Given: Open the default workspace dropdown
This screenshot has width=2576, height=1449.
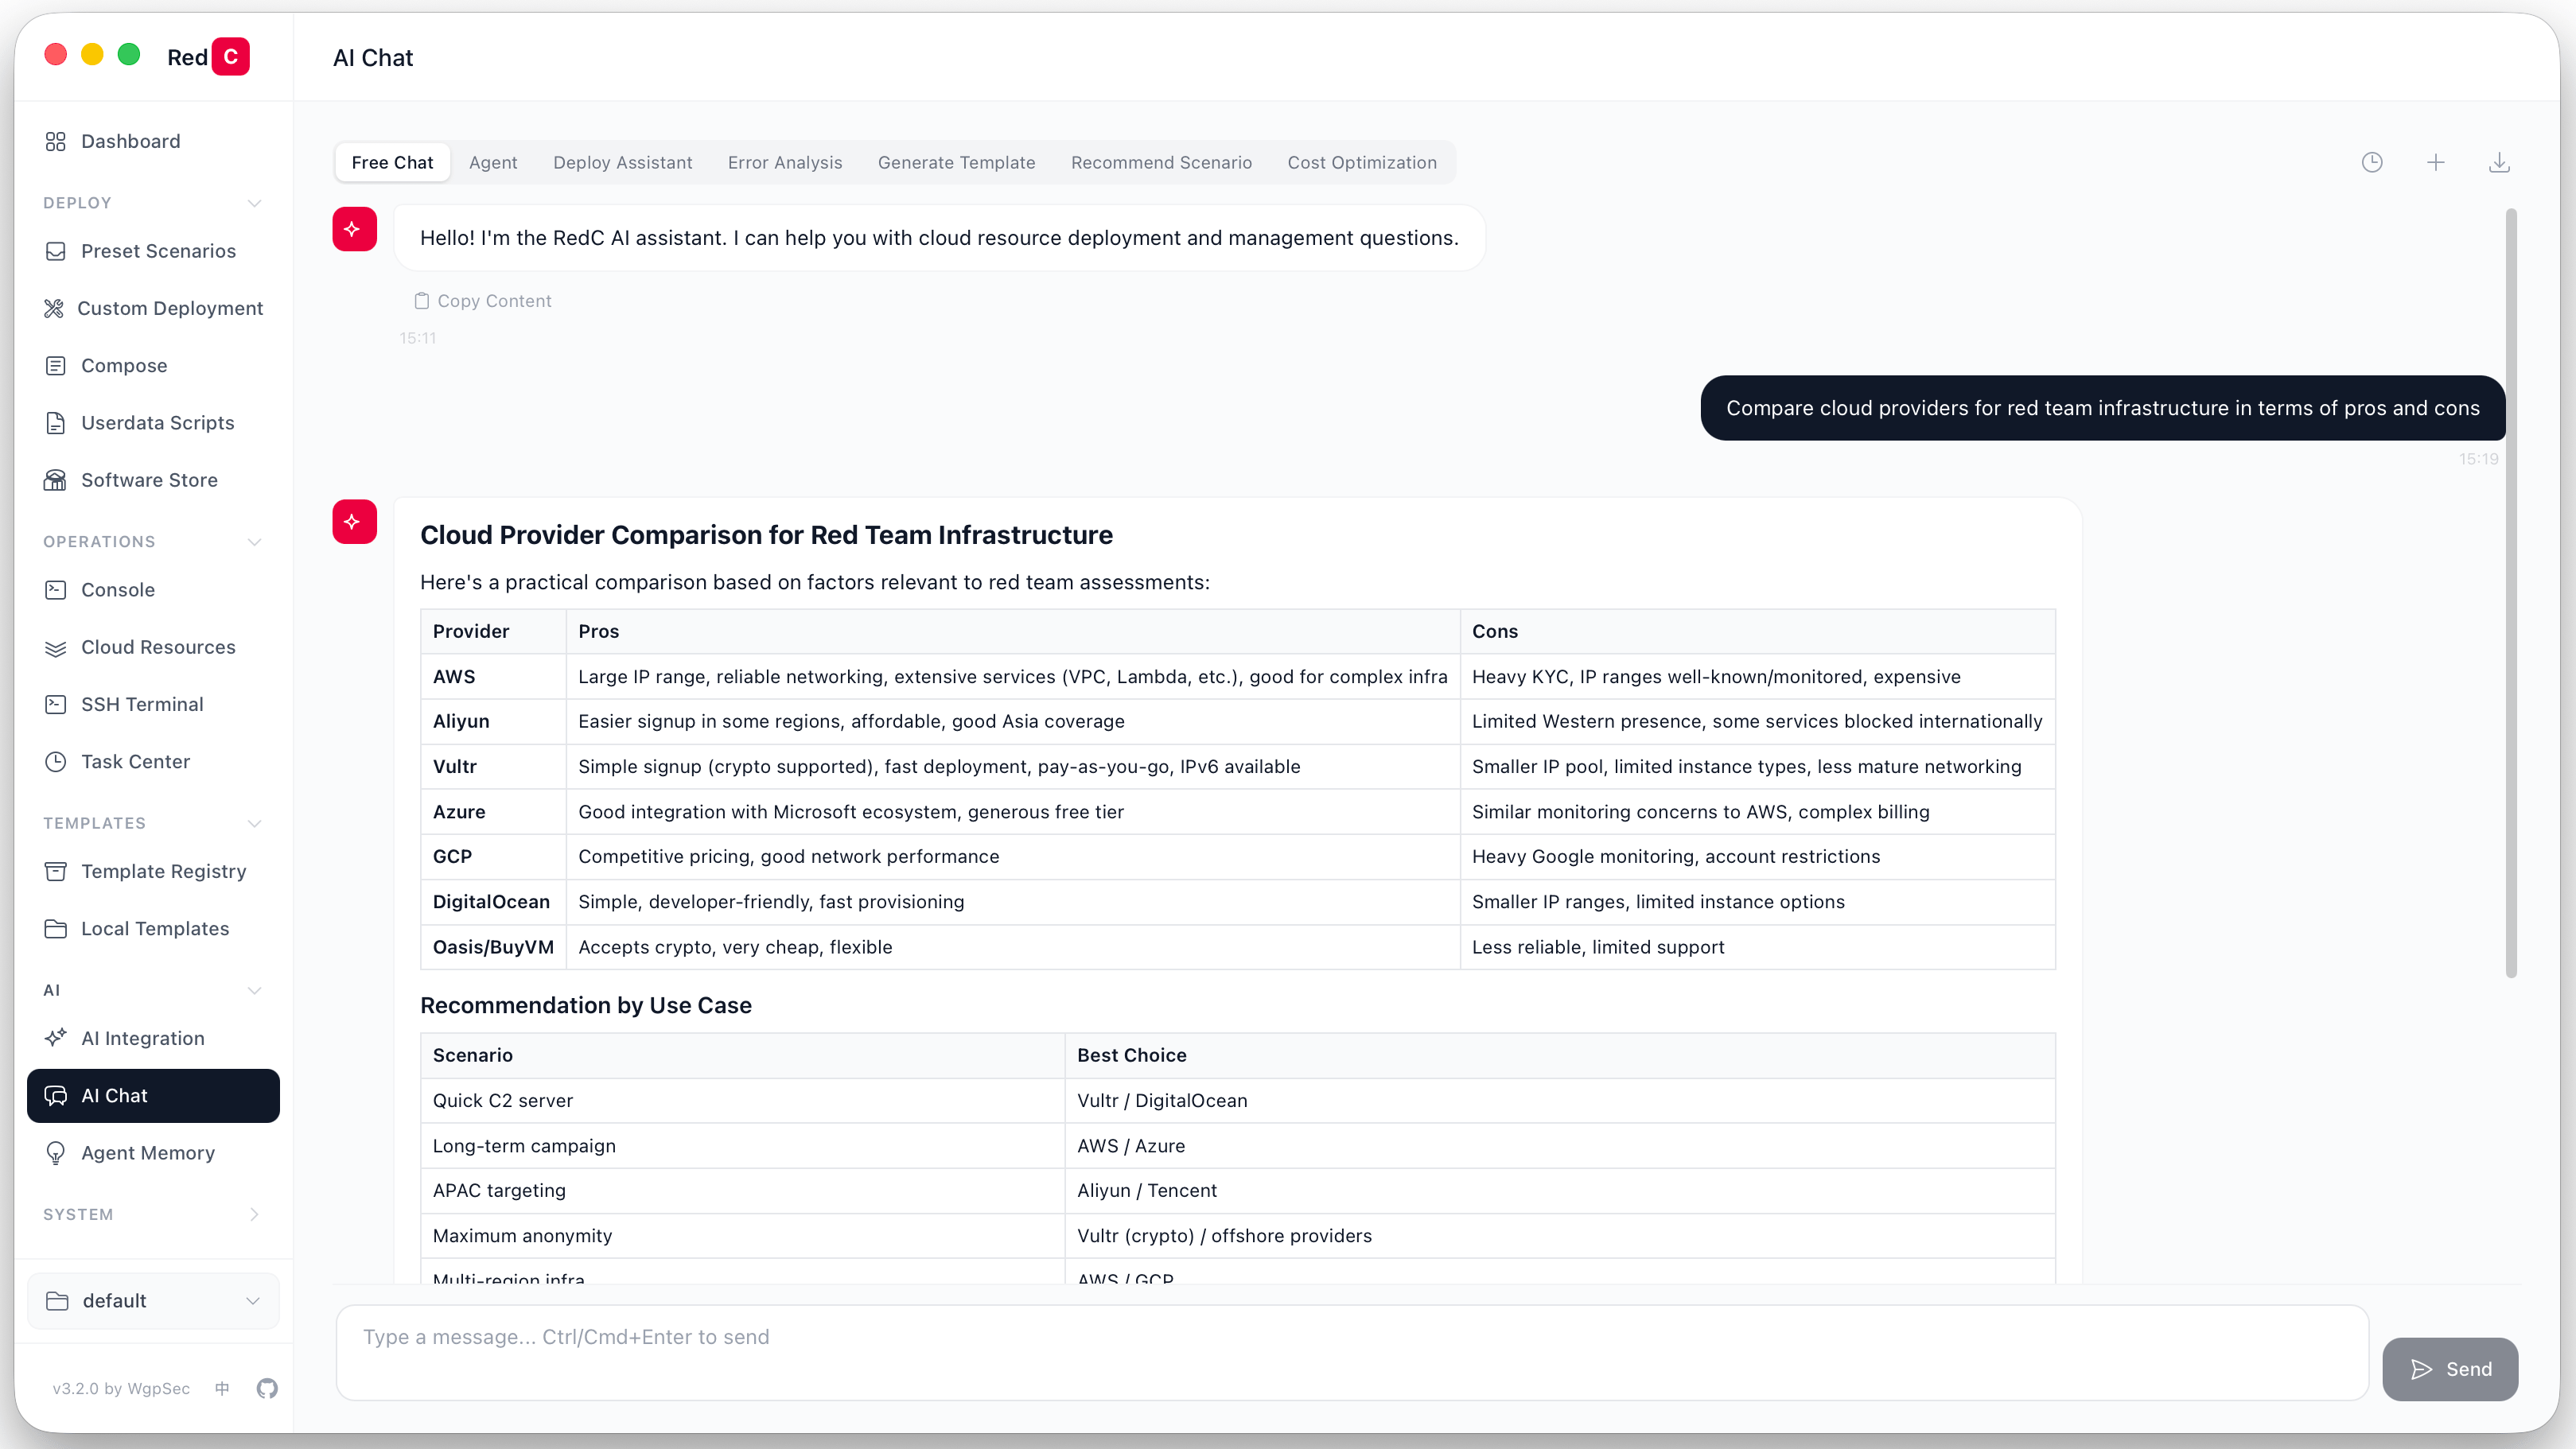Looking at the screenshot, I should click(x=152, y=1300).
